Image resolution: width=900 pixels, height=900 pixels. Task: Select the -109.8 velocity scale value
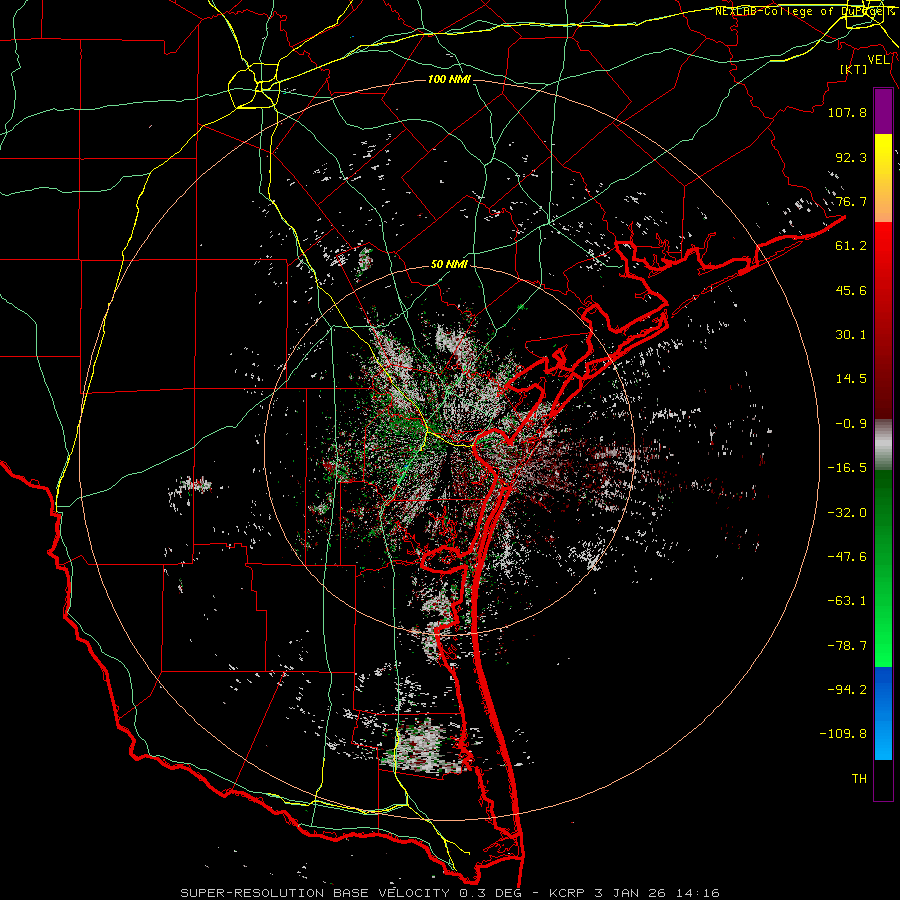843,734
